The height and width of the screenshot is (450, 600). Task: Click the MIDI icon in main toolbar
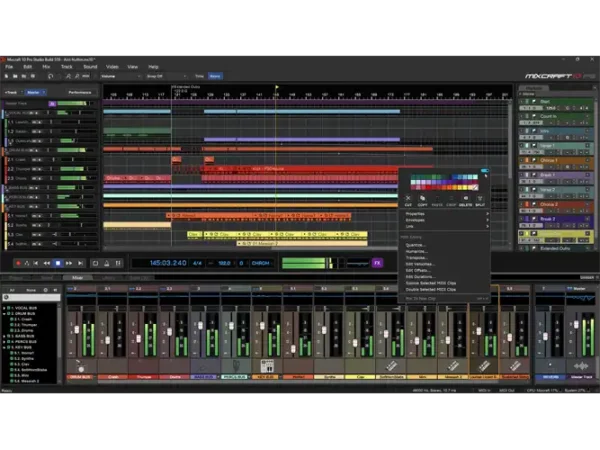86,77
